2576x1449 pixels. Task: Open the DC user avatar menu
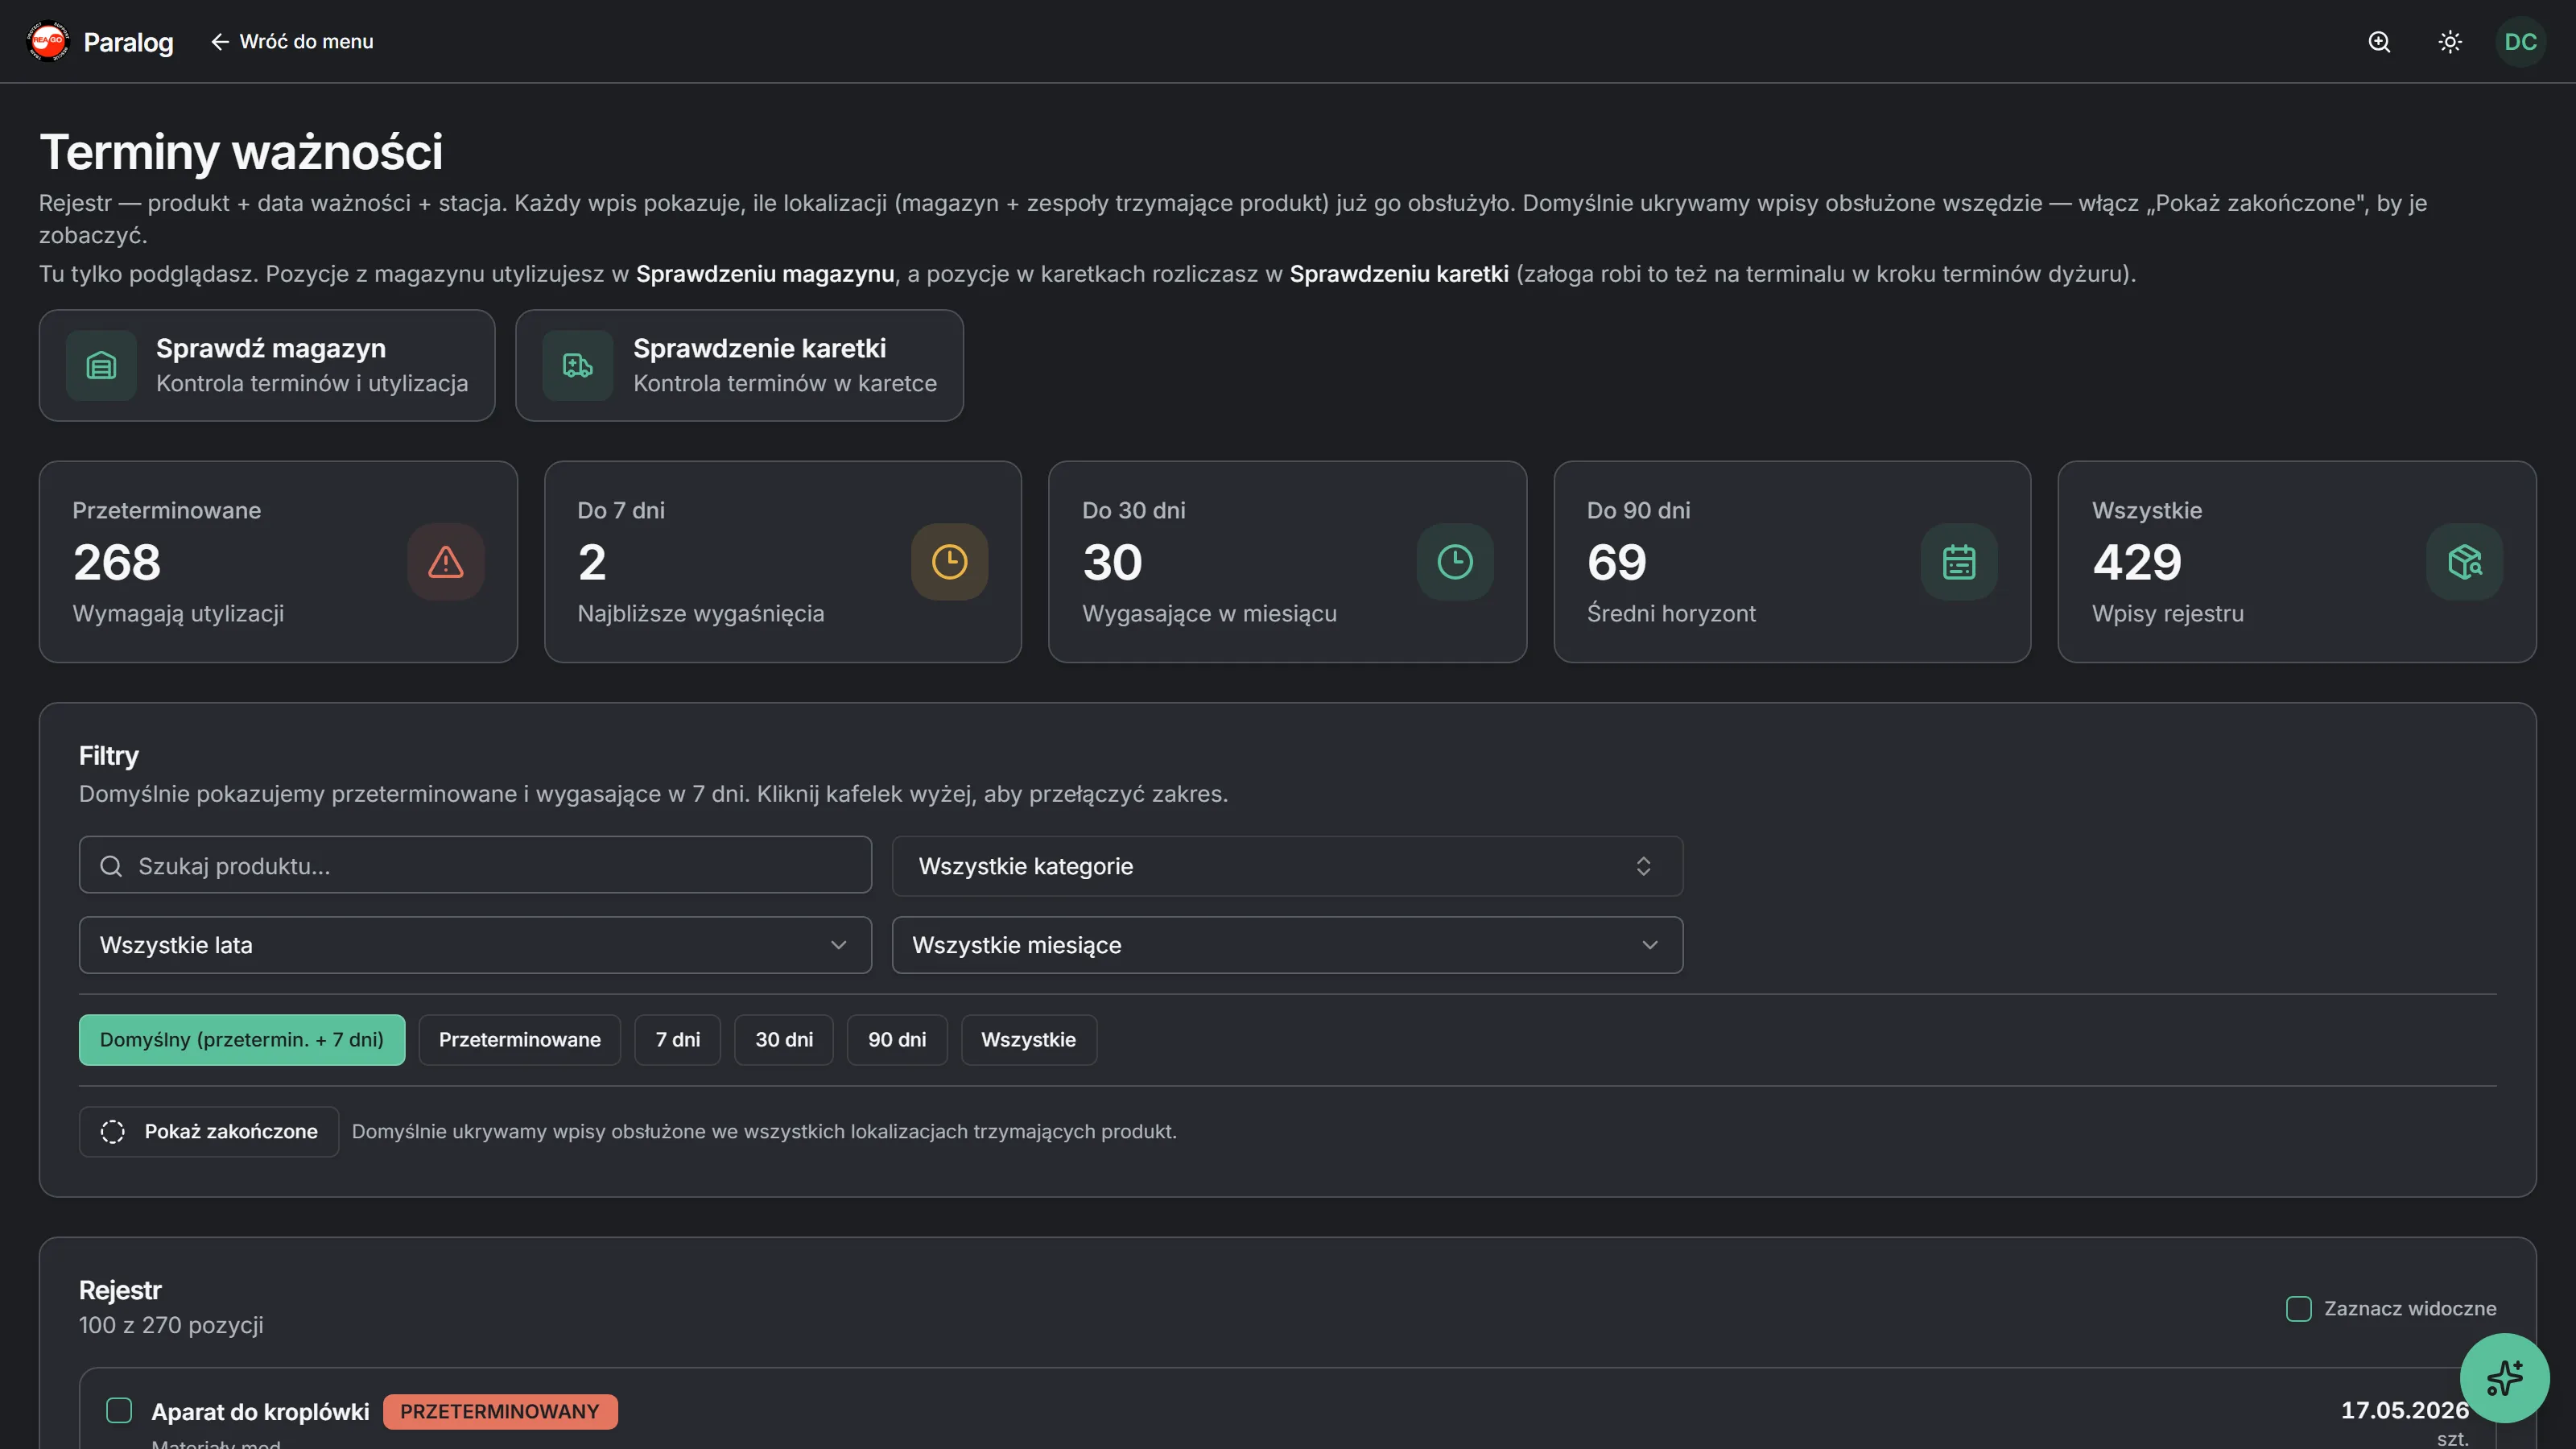(x=2520, y=41)
